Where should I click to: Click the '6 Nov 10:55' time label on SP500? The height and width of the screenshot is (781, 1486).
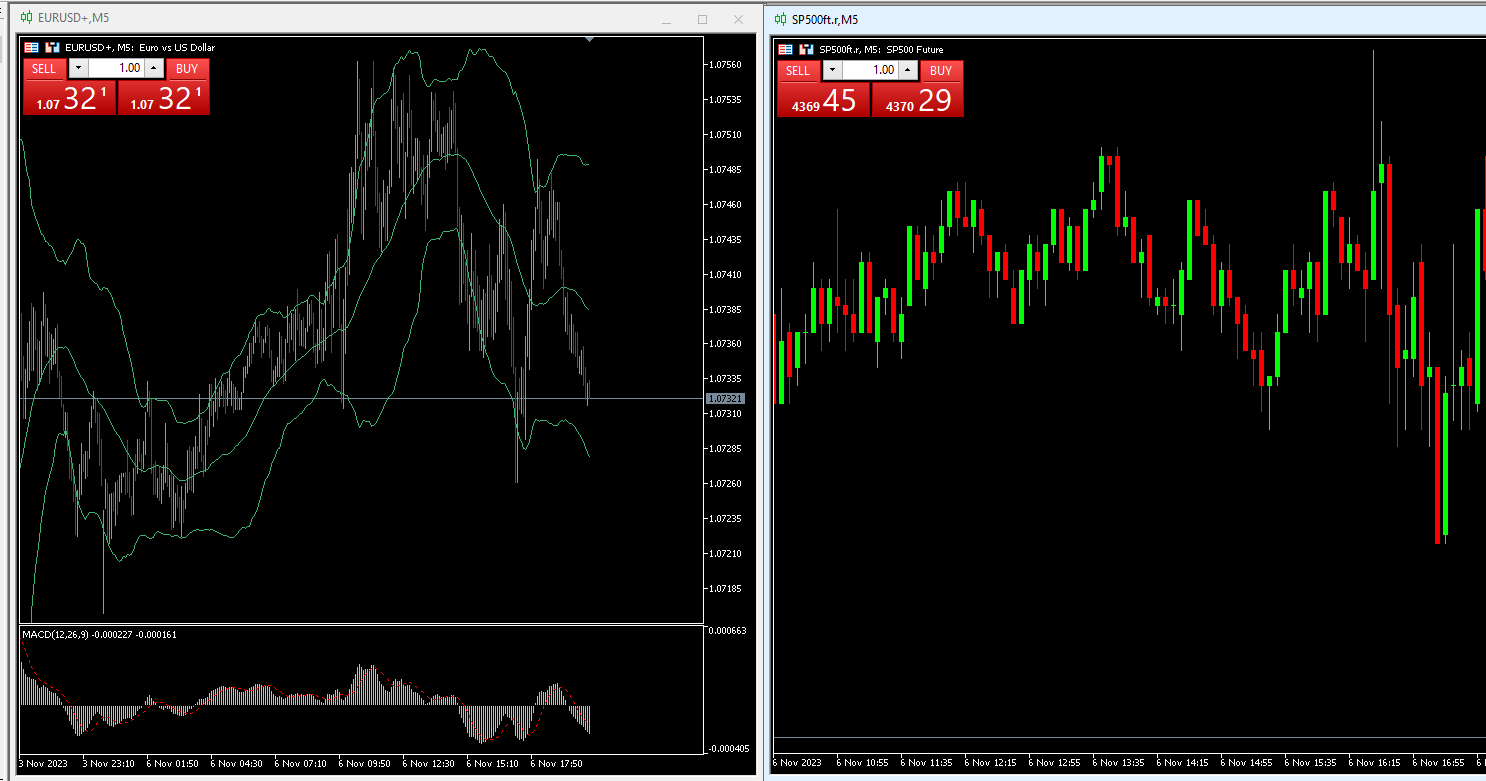[862, 763]
